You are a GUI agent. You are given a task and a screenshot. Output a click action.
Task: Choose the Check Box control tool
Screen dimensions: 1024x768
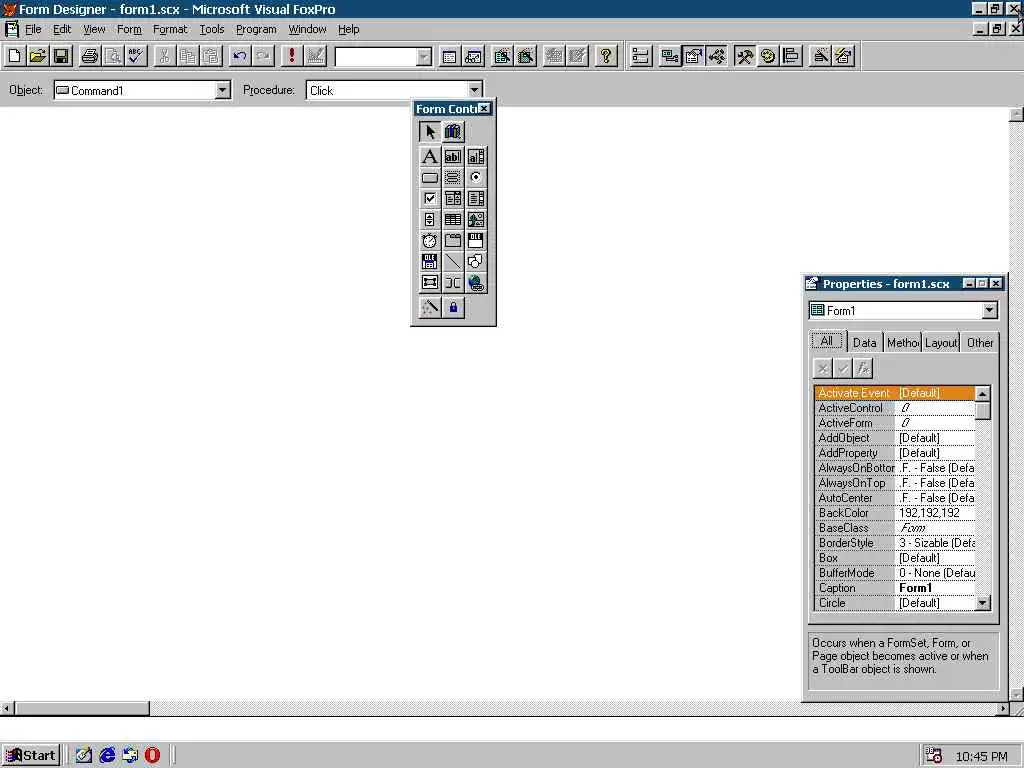point(429,199)
